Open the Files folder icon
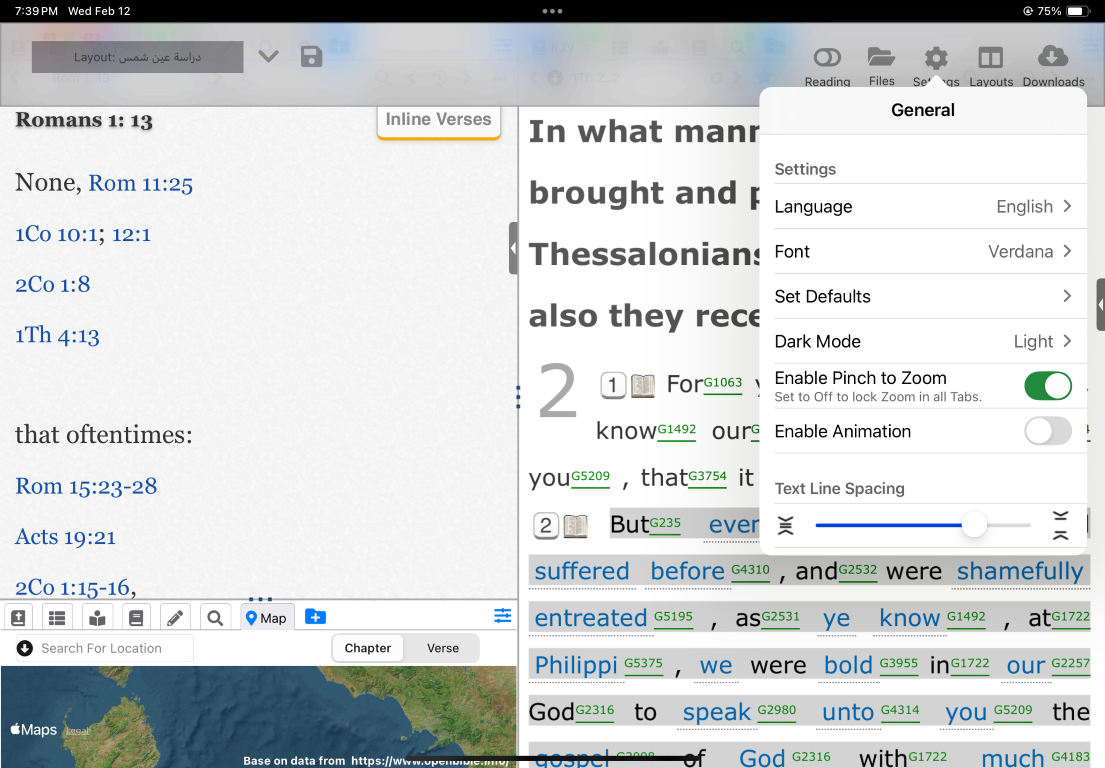This screenshot has width=1105, height=768. [x=881, y=59]
